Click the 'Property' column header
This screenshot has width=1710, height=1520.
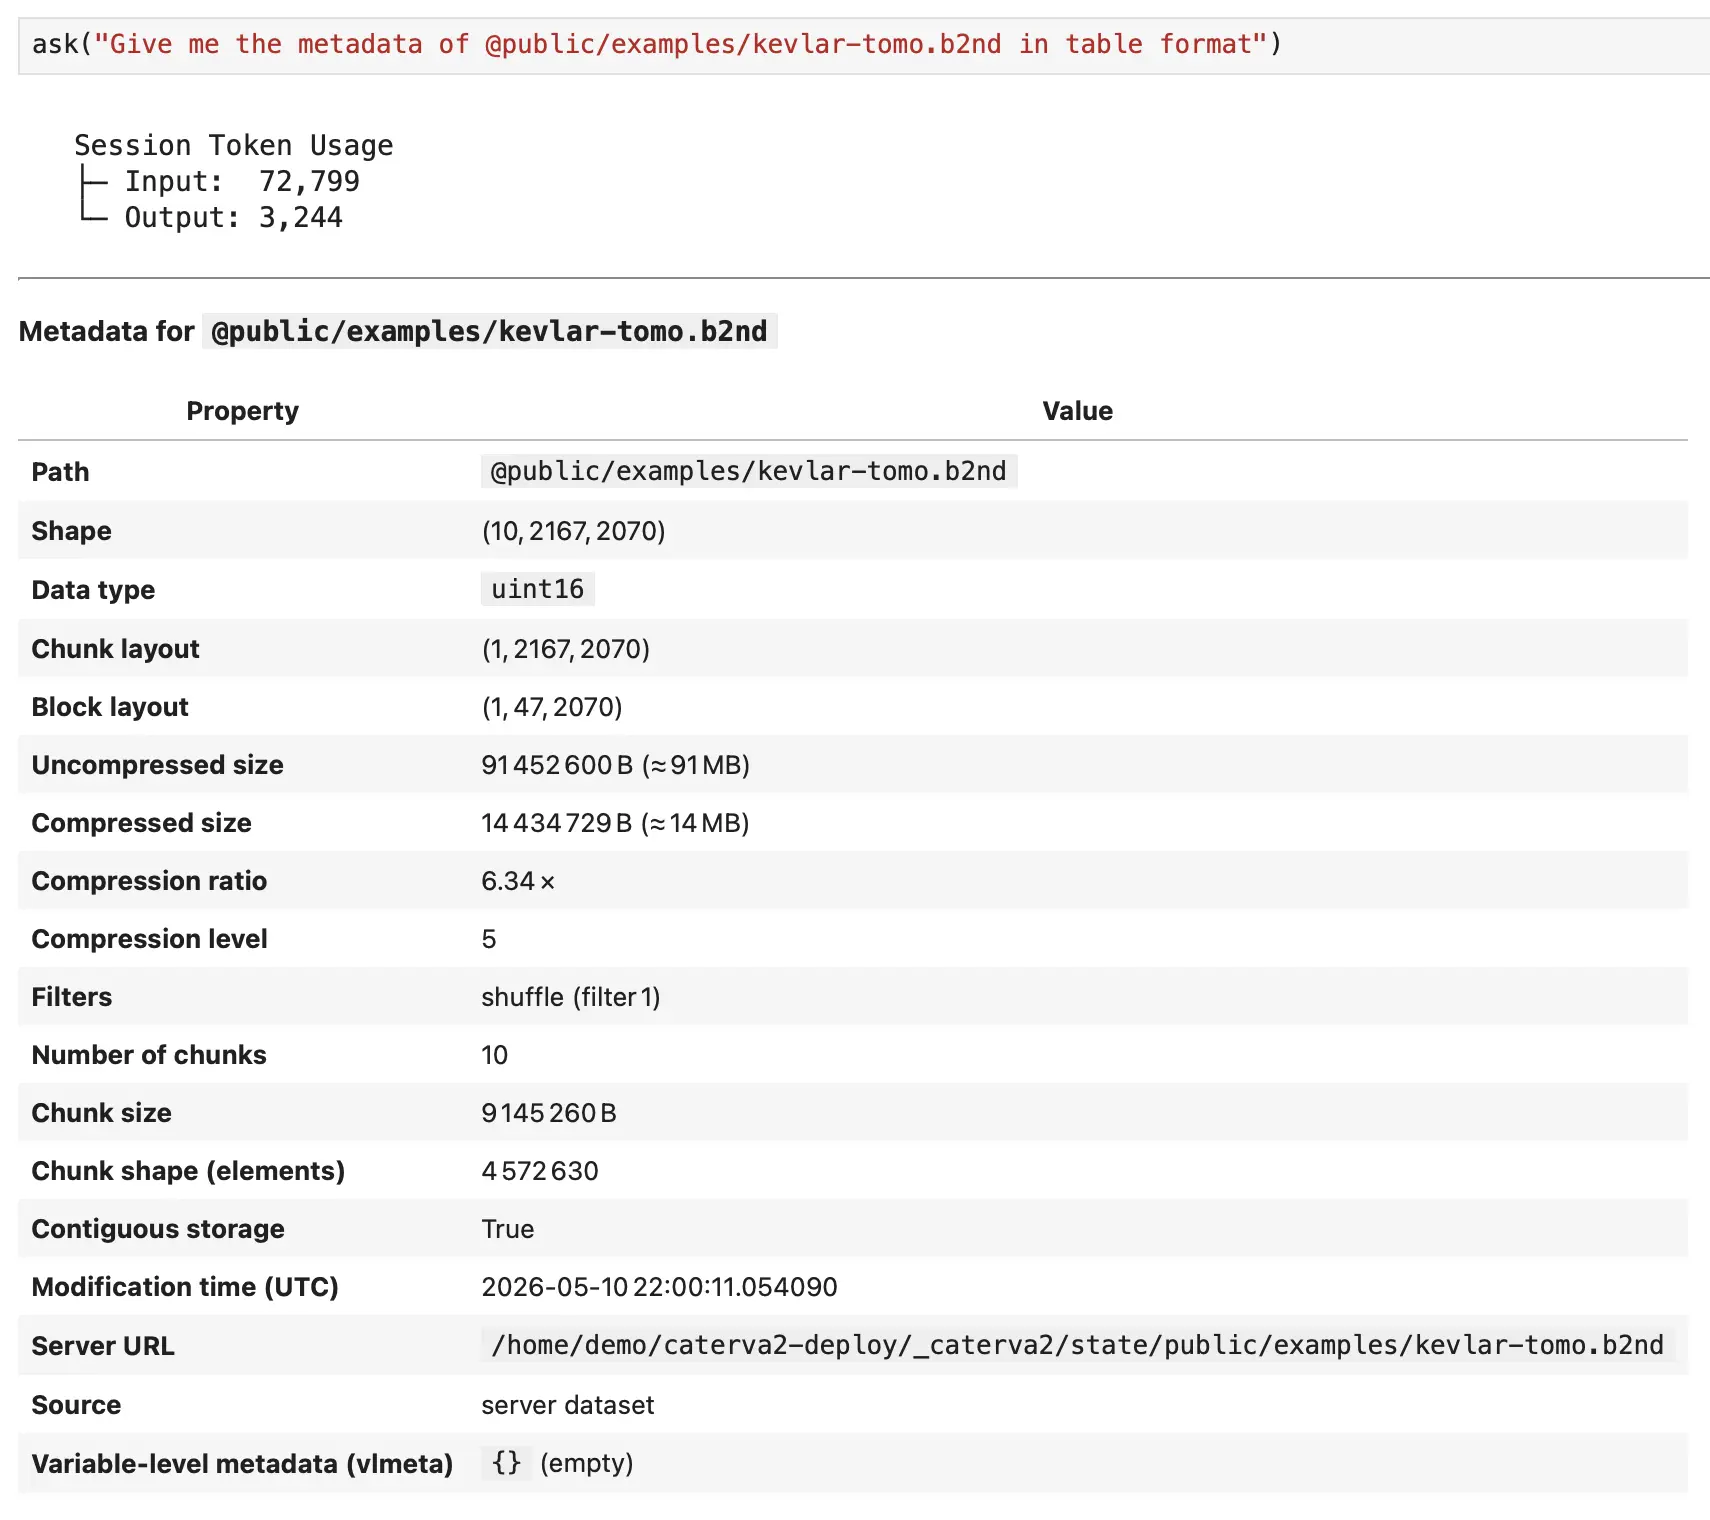[243, 411]
